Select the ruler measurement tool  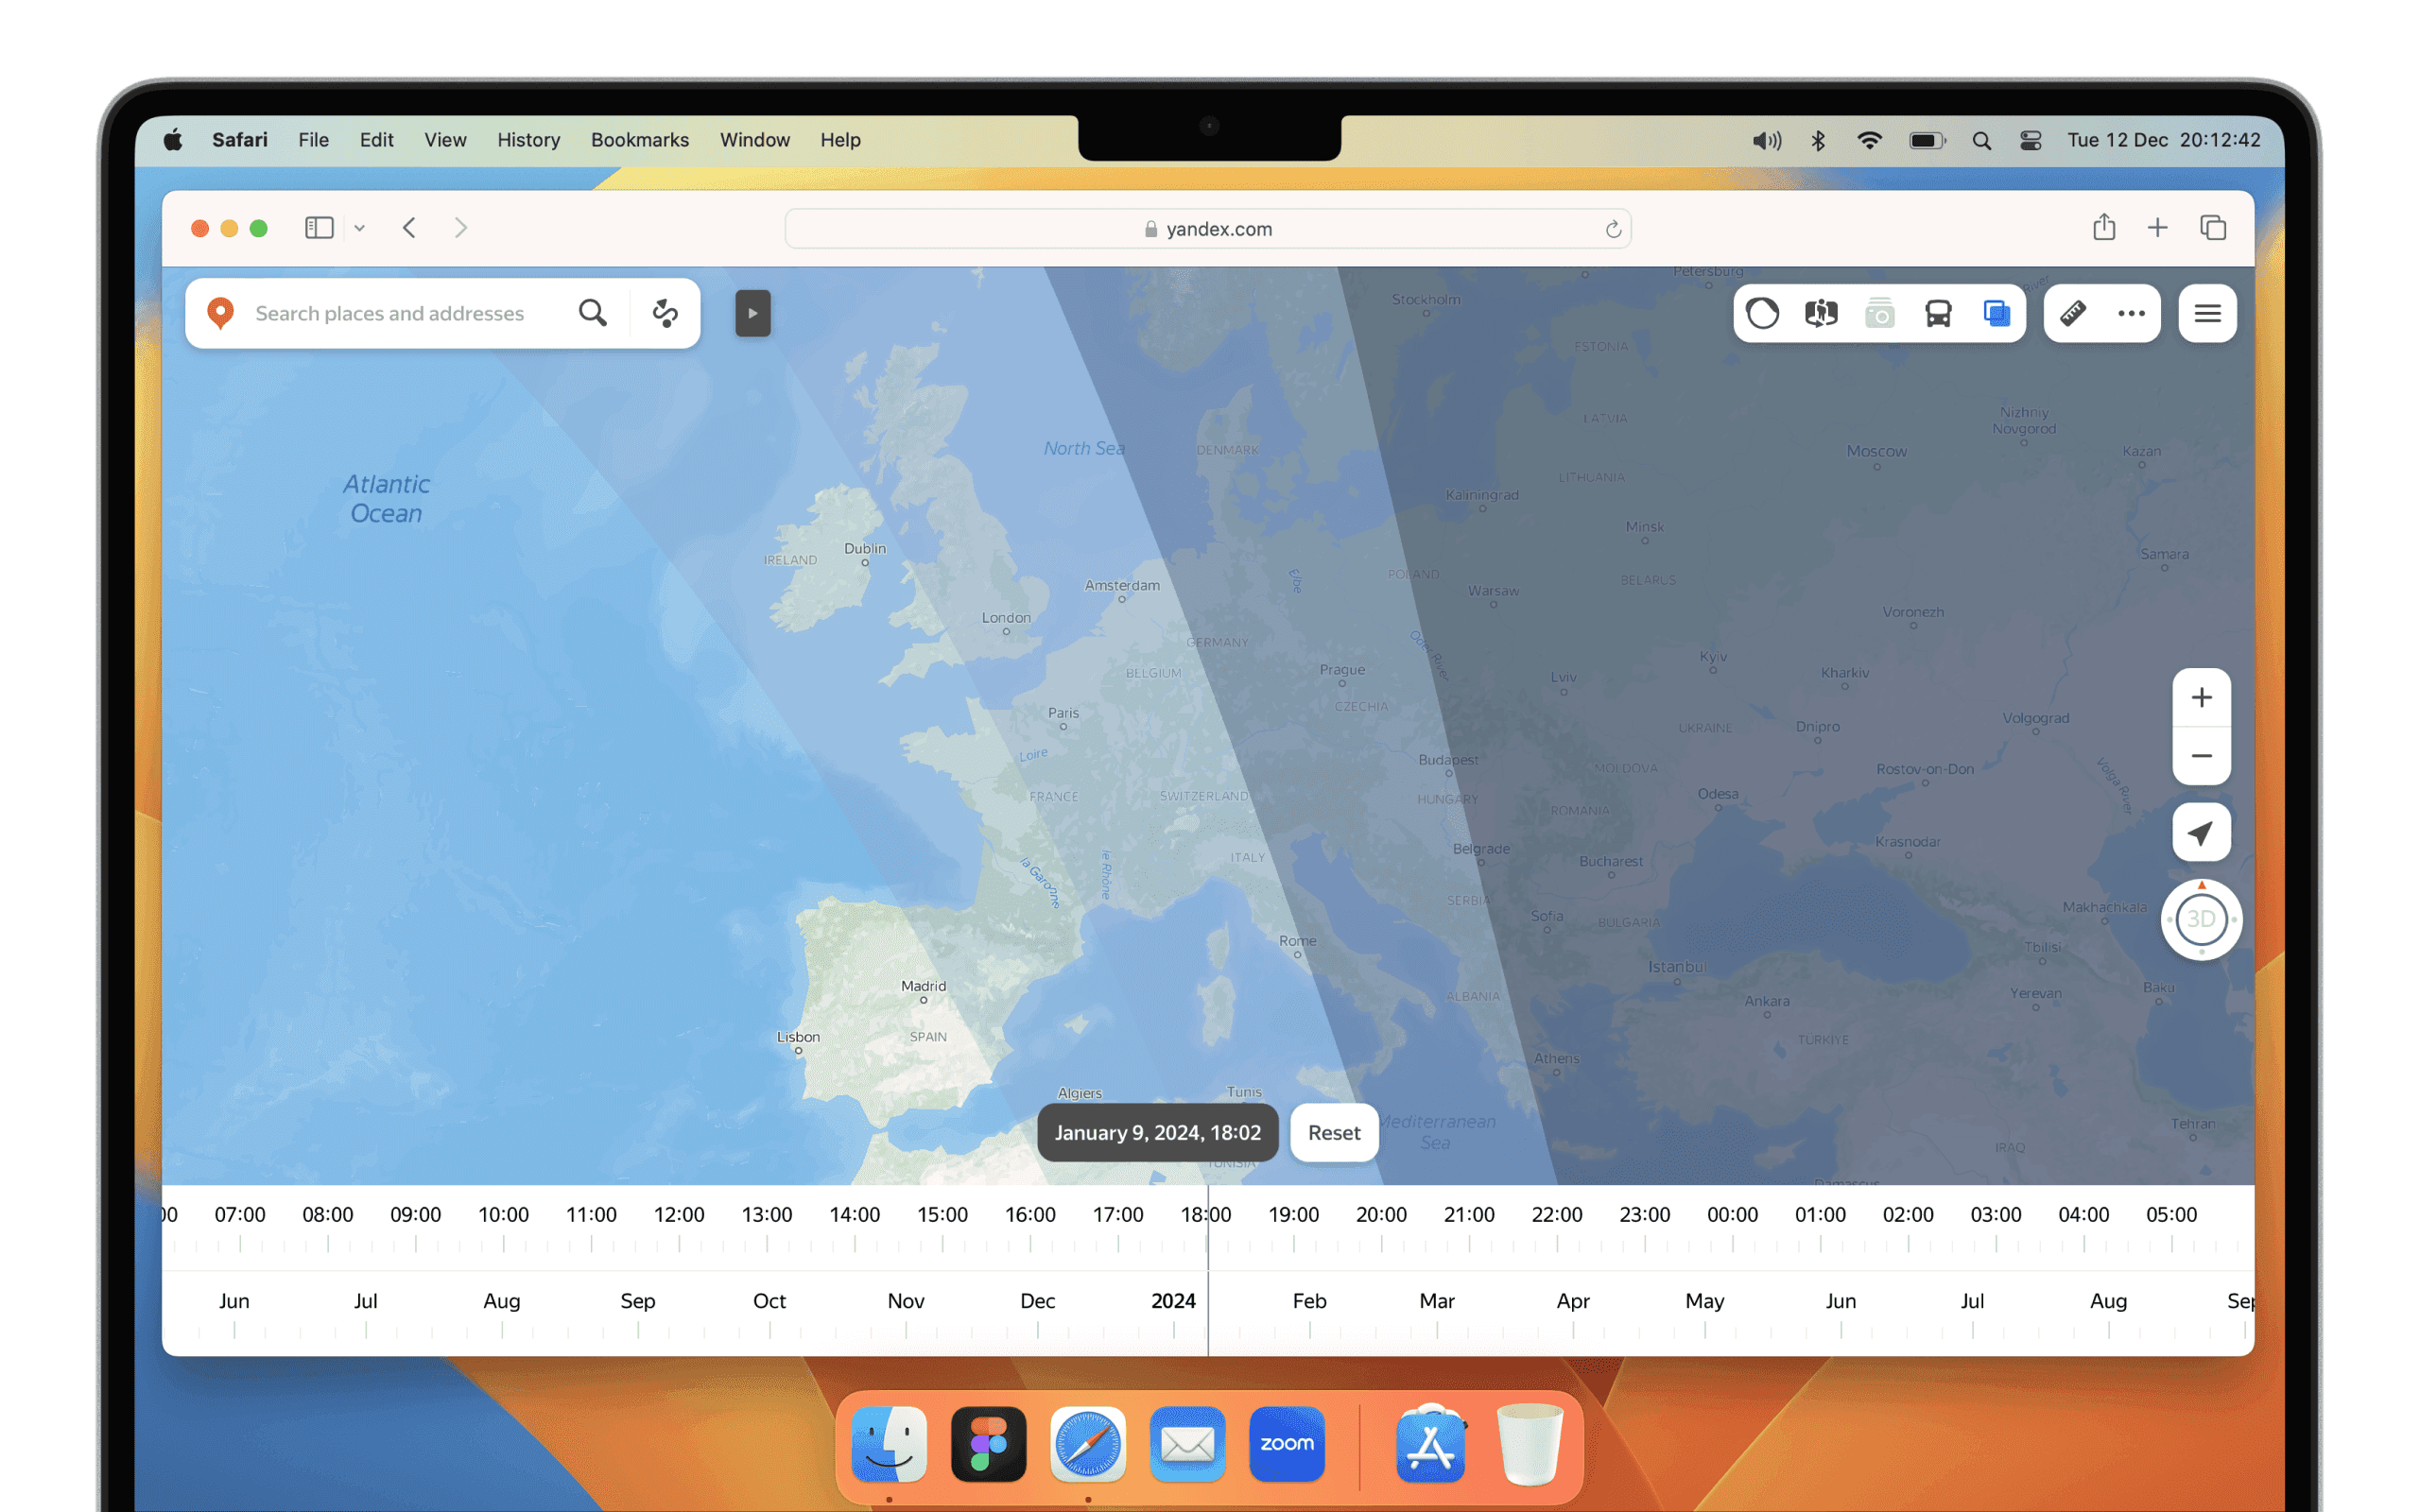pos(2073,313)
